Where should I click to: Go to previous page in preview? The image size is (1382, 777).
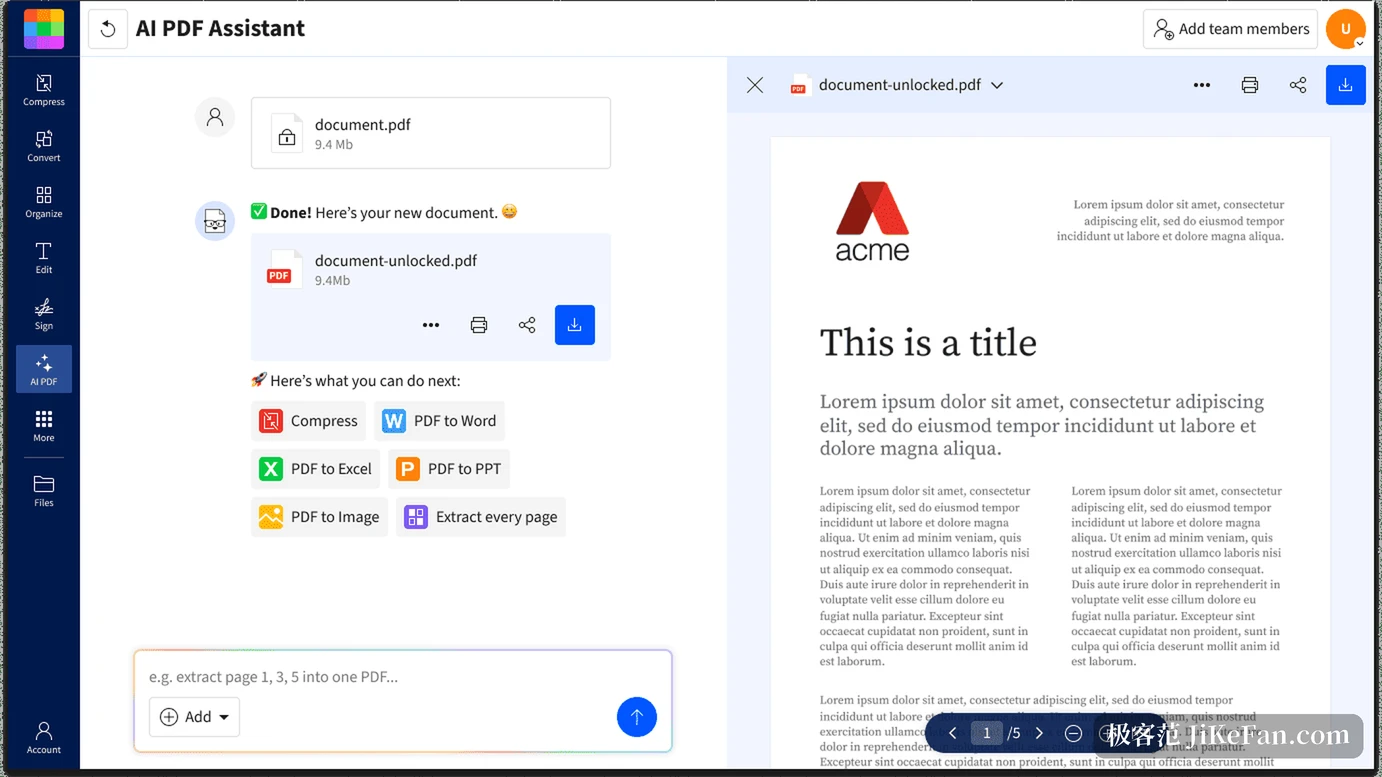tap(952, 734)
